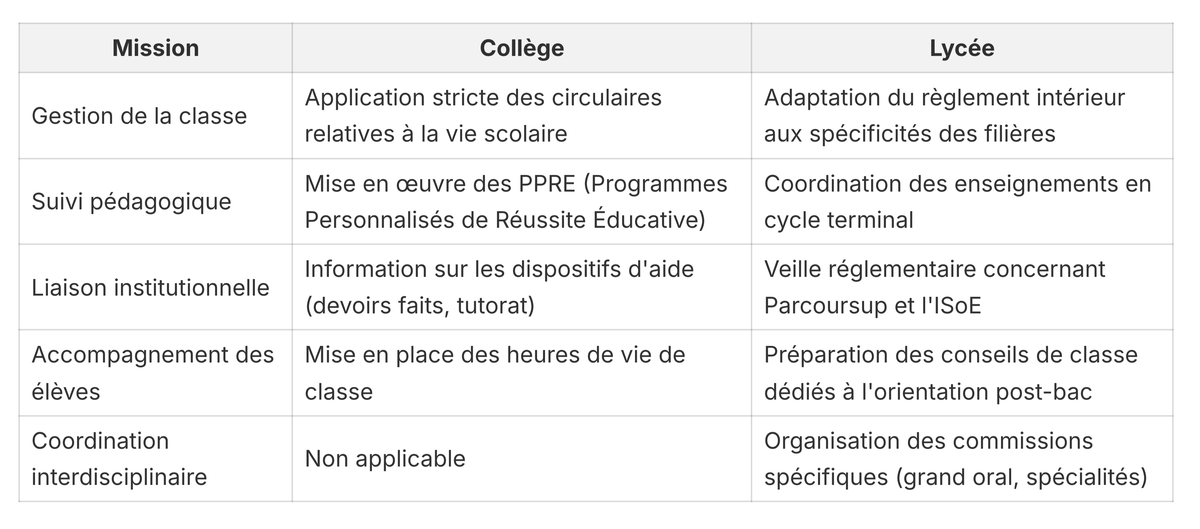Click the Mission column header
The image size is (1200, 529).
pyautogui.click(x=155, y=48)
